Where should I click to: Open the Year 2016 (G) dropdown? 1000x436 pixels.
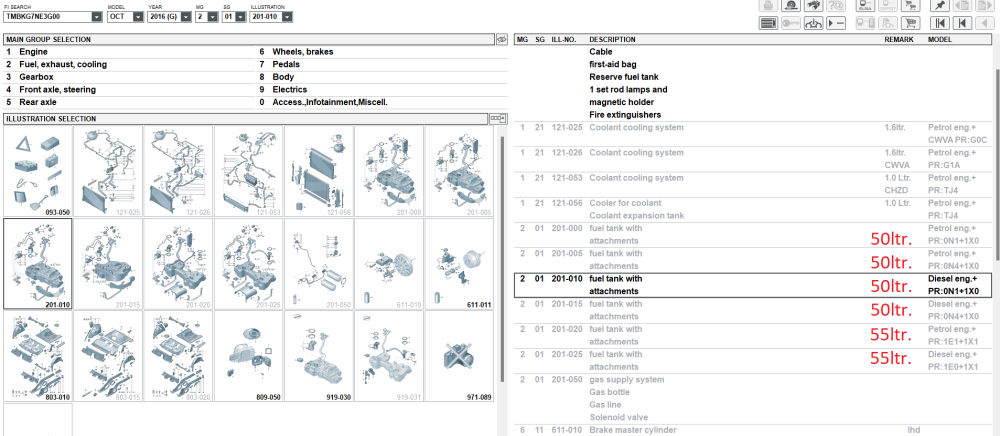click(186, 17)
